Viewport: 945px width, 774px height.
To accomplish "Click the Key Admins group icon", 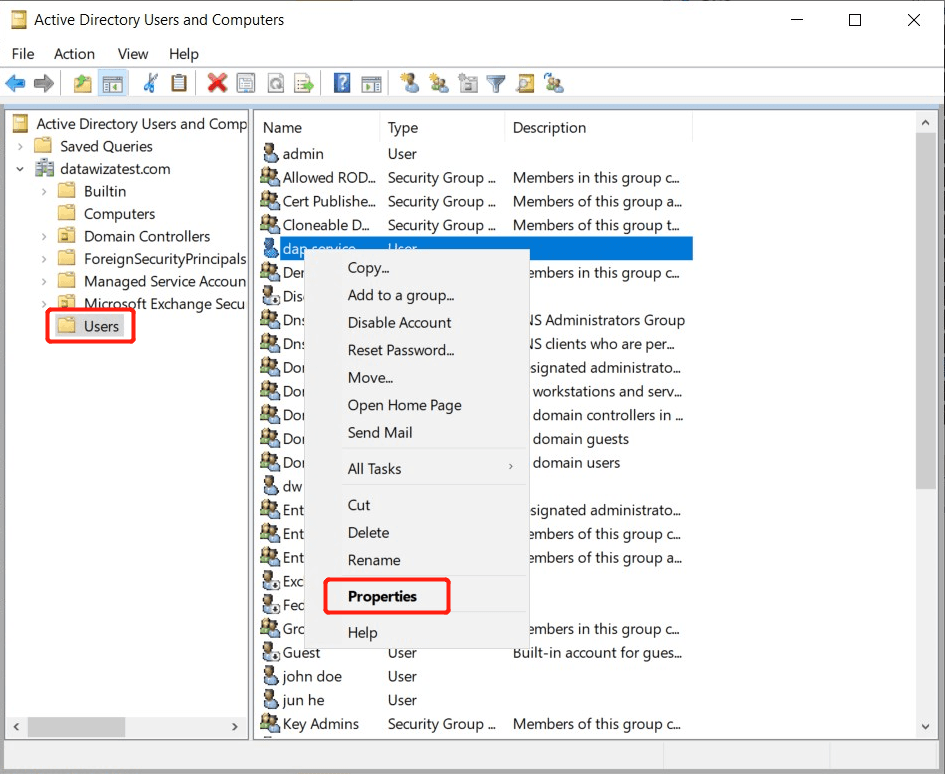I will (270, 723).
